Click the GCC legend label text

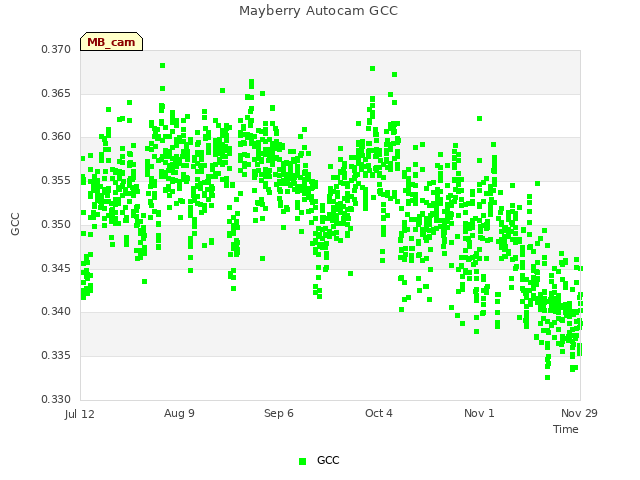pyautogui.click(x=328, y=460)
